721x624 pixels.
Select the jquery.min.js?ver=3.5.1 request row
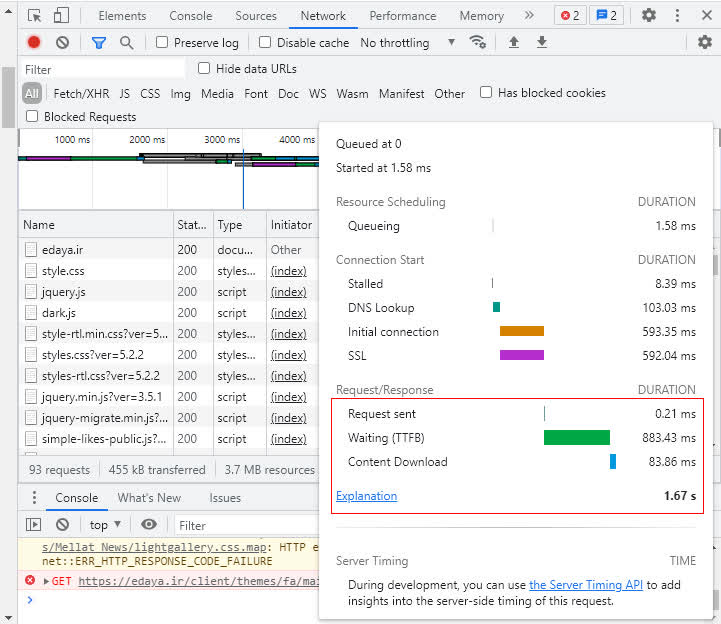(x=169, y=396)
